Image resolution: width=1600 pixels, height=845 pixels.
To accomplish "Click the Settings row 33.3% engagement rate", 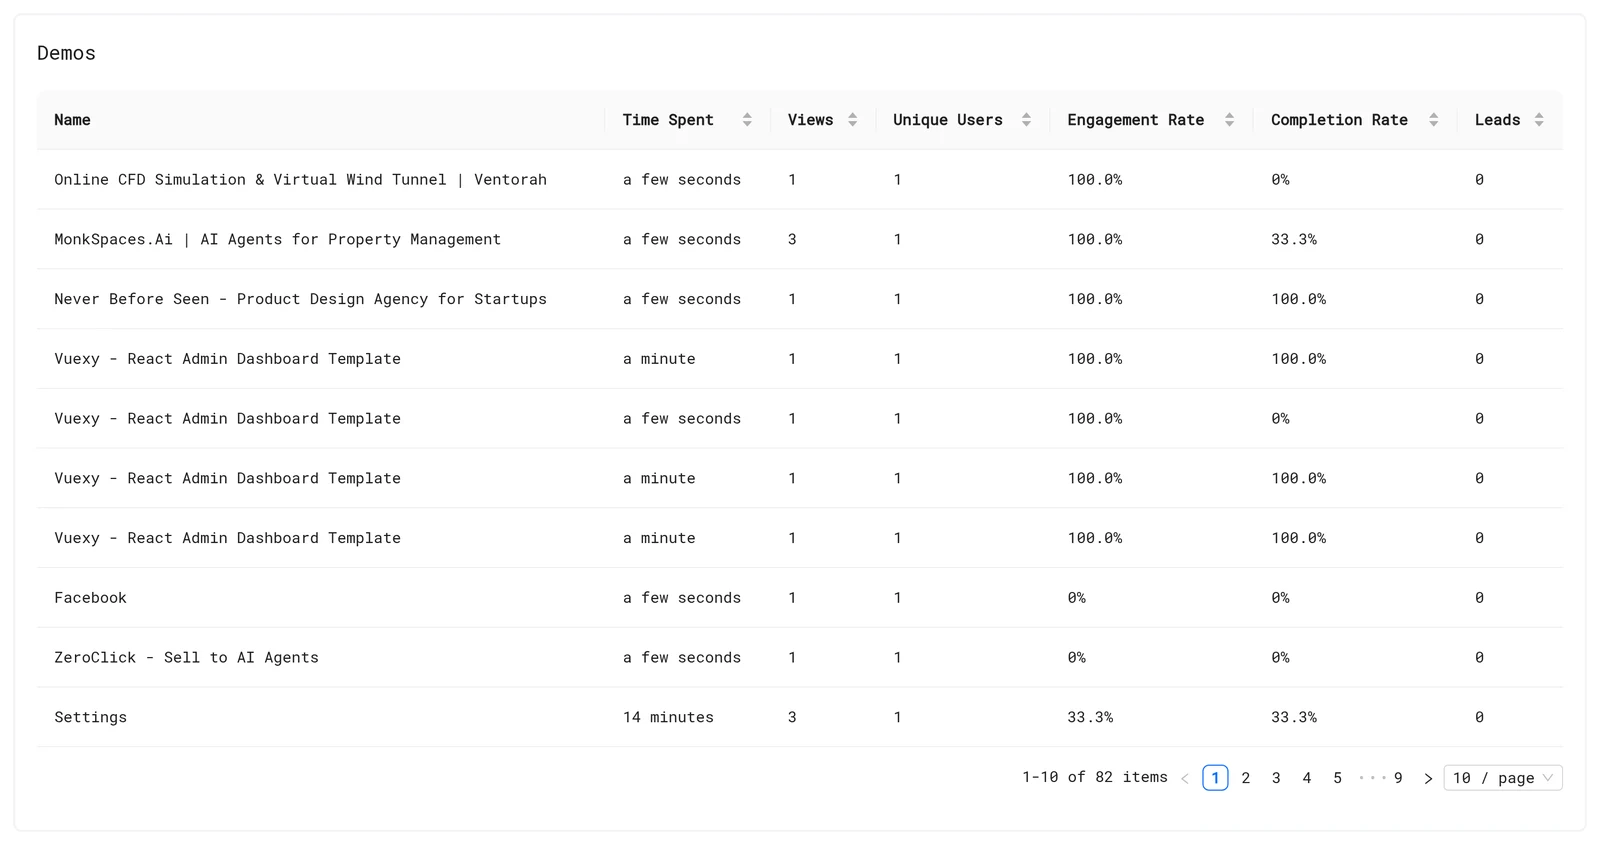I will (x=1090, y=717).
